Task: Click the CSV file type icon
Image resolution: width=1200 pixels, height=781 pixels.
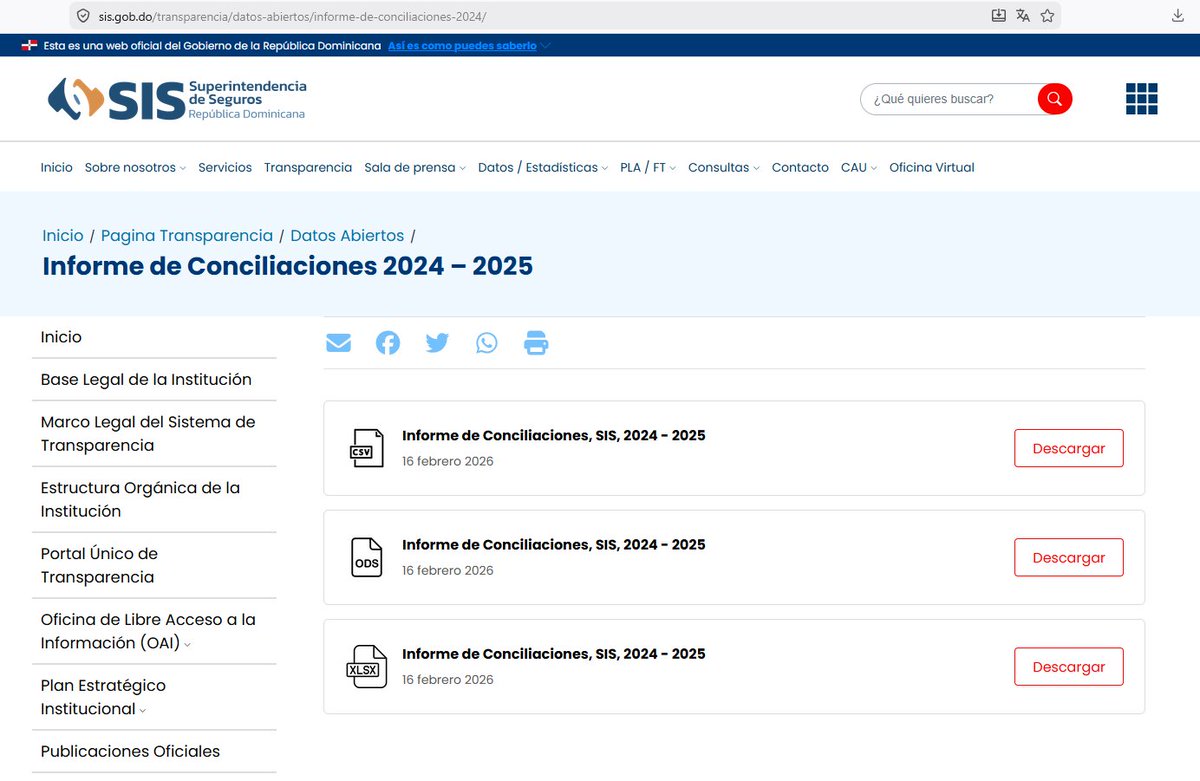Action: tap(367, 448)
